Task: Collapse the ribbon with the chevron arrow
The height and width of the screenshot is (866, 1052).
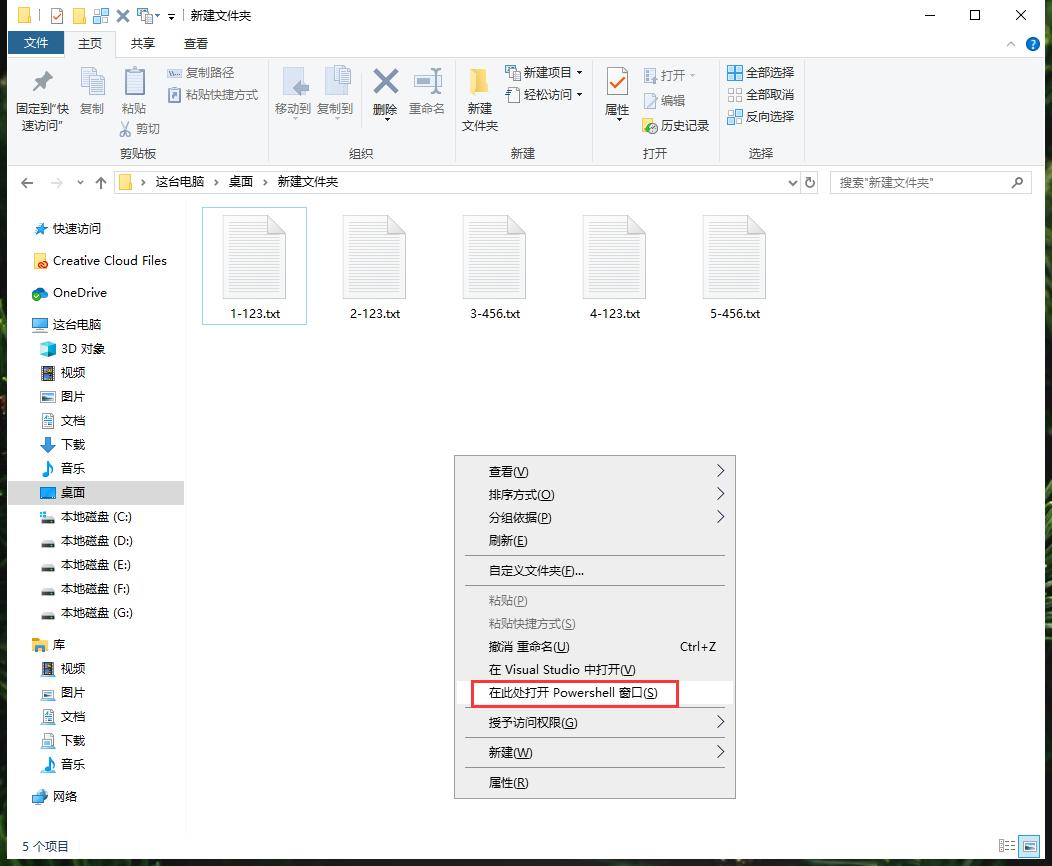Action: (x=1010, y=44)
